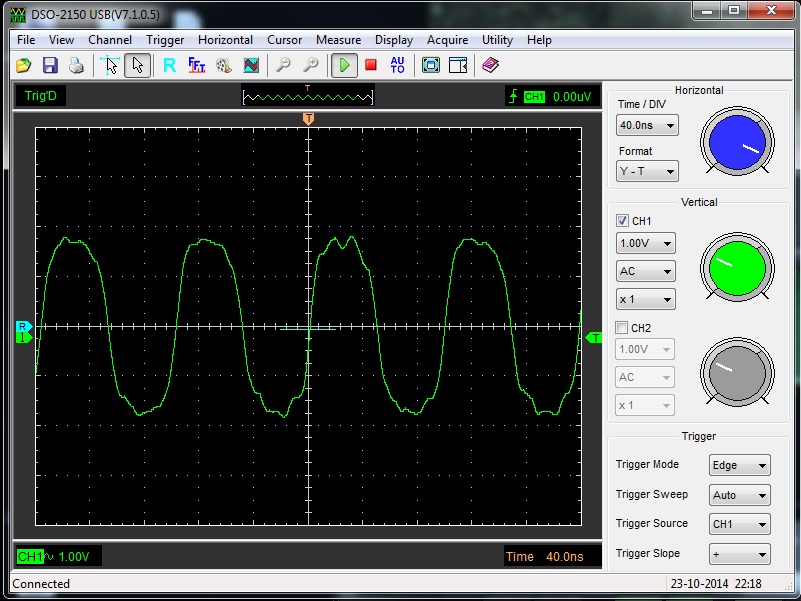
Task: Uncheck the CH1 channel checkbox
Action: pos(623,221)
